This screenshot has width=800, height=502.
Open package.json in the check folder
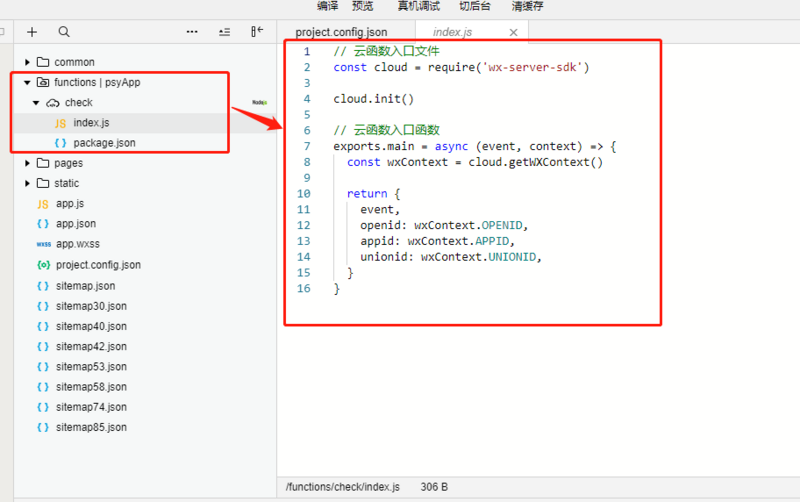tap(104, 143)
